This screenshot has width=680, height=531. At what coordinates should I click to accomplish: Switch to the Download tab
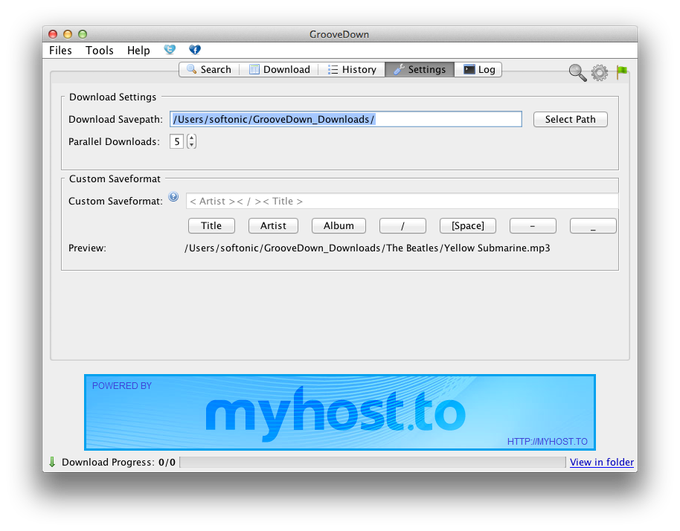tap(280, 69)
